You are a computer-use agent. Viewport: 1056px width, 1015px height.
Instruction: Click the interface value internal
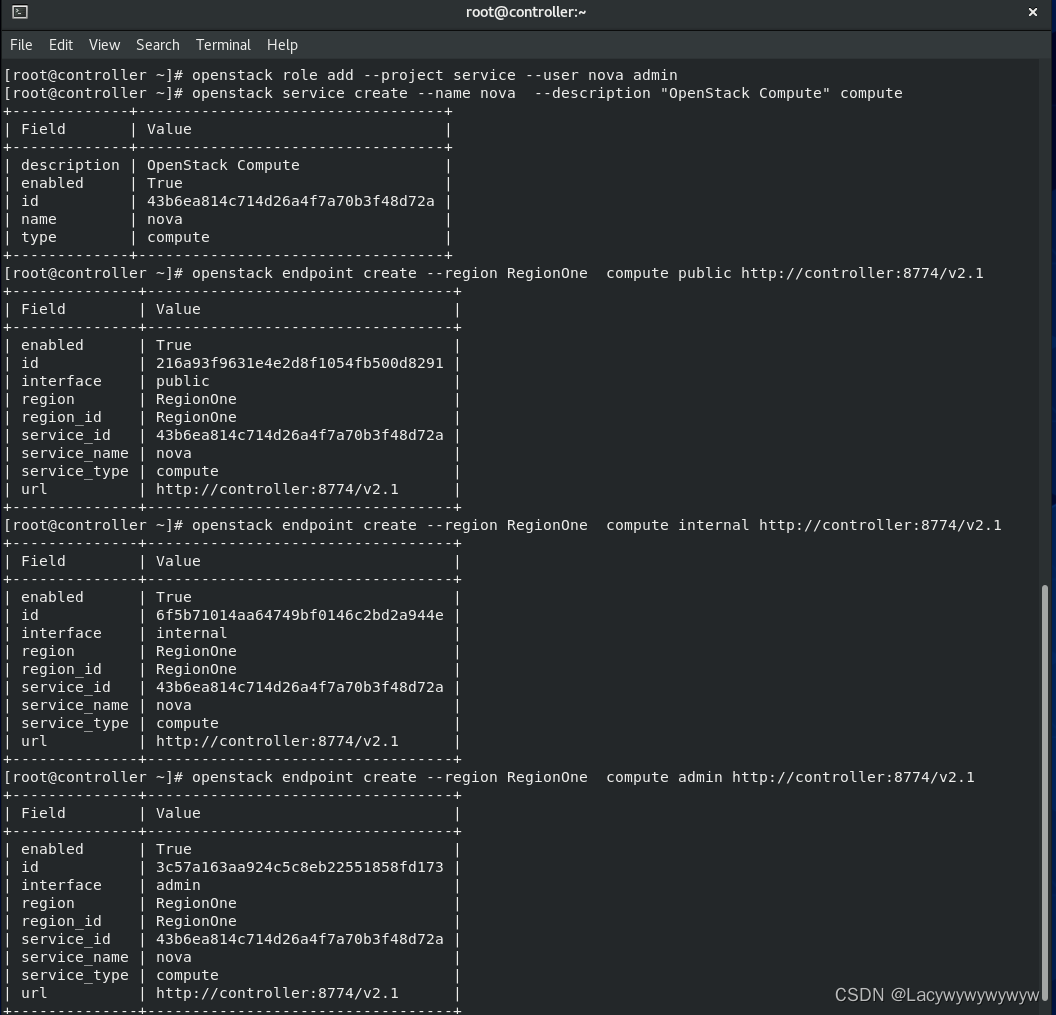[191, 633]
